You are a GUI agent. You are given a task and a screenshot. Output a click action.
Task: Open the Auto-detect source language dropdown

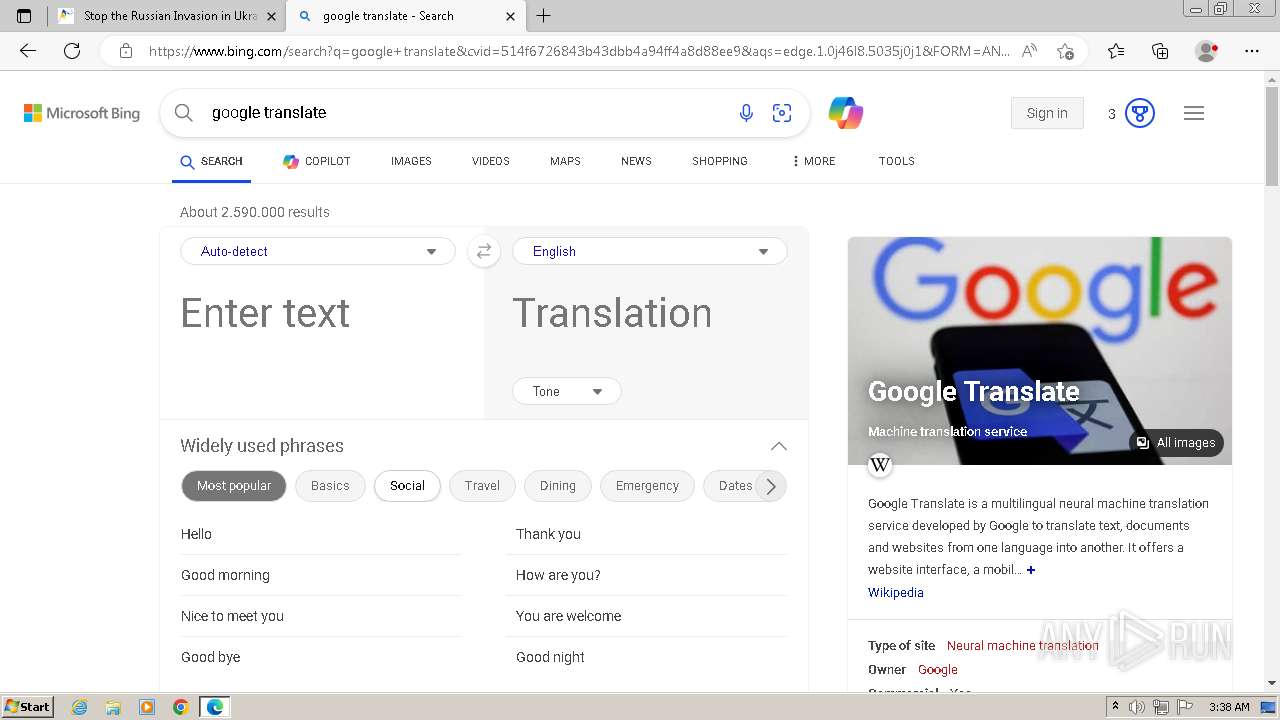click(x=318, y=251)
